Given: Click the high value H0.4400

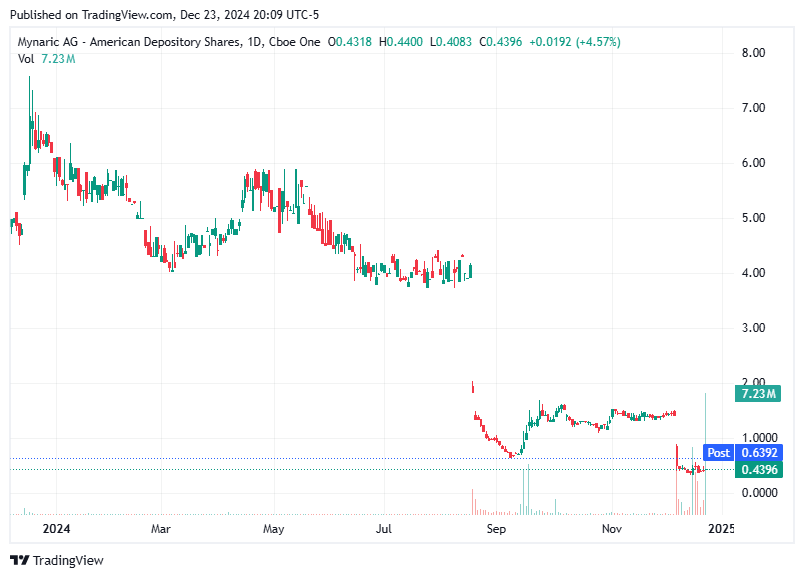Looking at the screenshot, I should click(401, 42).
